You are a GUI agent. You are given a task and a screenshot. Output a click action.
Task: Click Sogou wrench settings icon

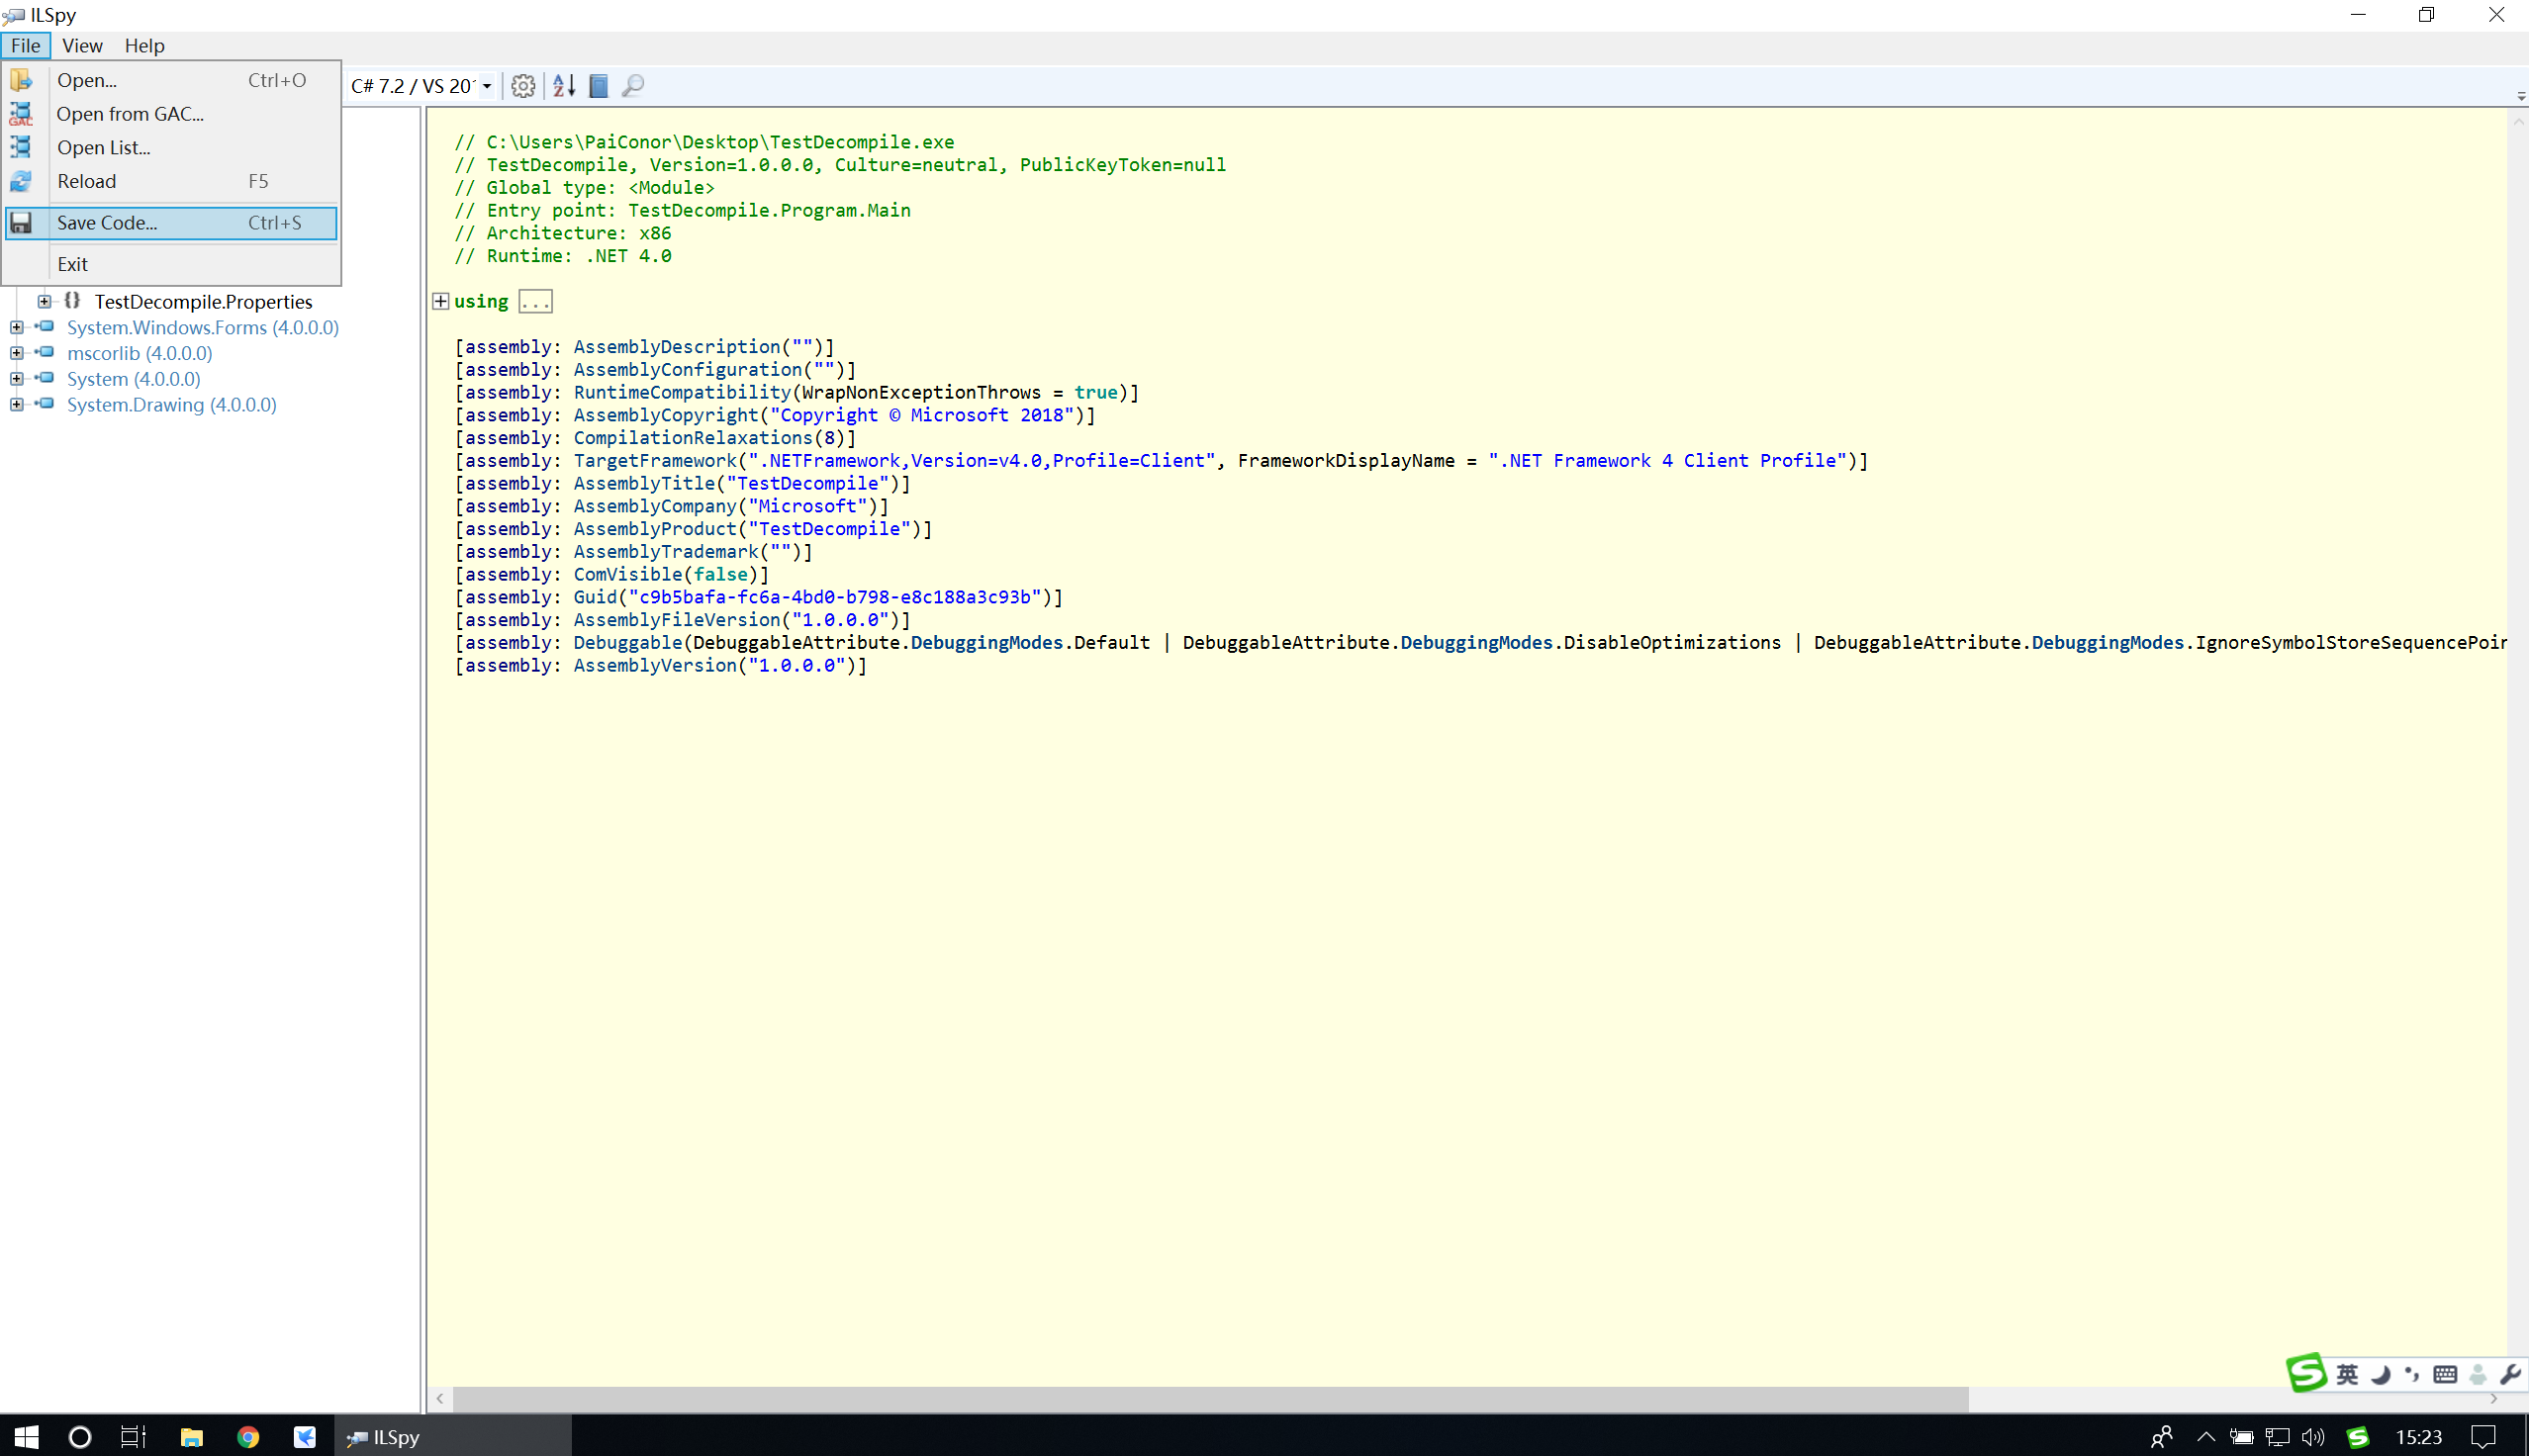point(2509,1374)
